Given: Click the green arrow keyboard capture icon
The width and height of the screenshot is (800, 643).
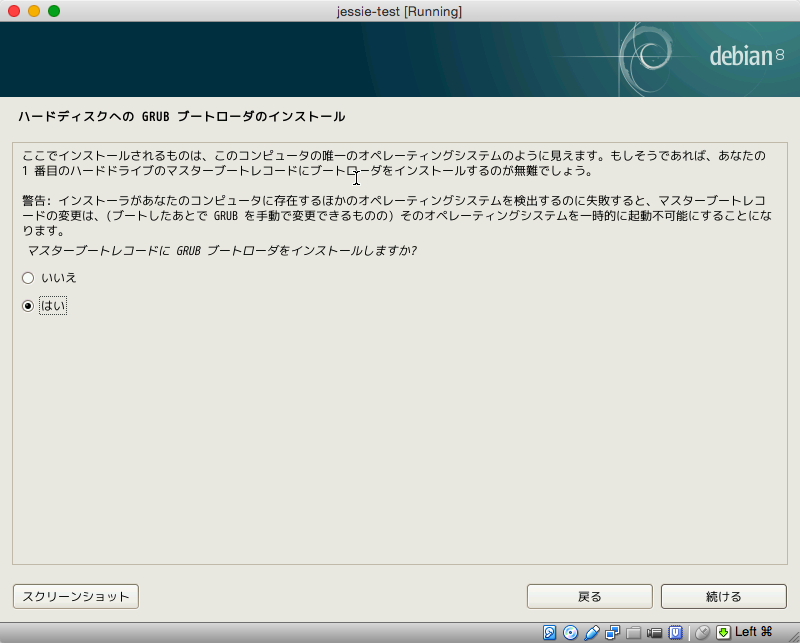Looking at the screenshot, I should pos(723,632).
